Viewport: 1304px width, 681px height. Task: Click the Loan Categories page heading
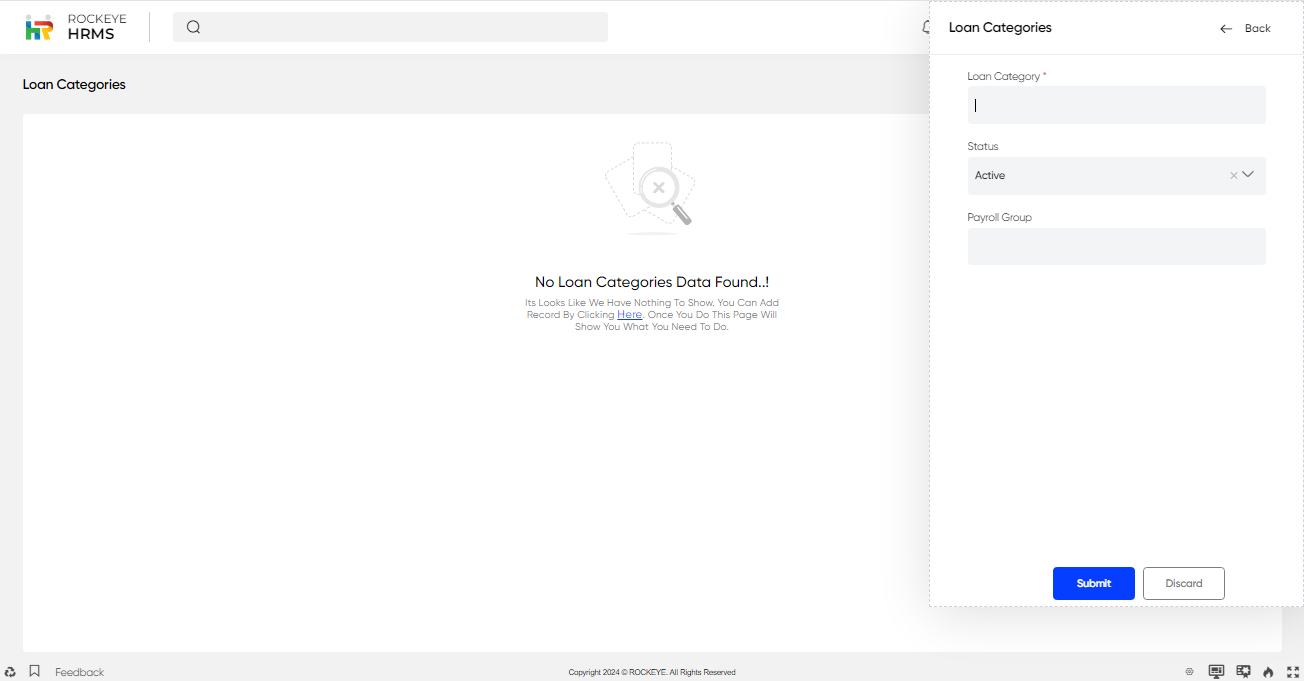point(74,85)
